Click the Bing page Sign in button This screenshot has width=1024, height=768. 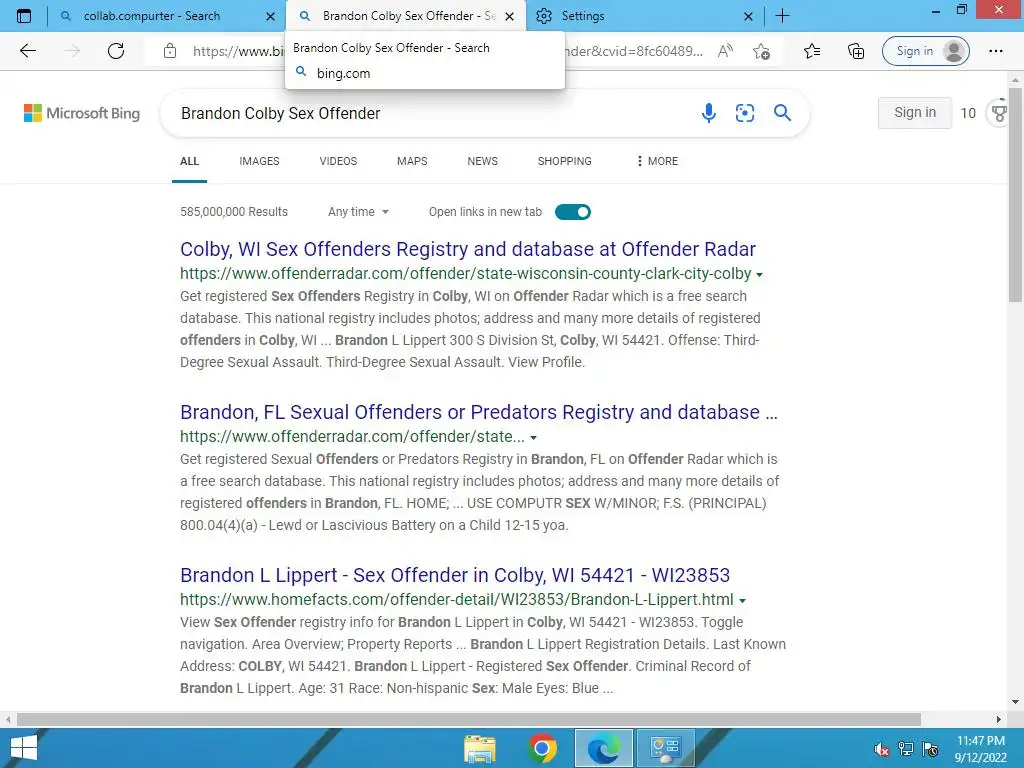914,112
